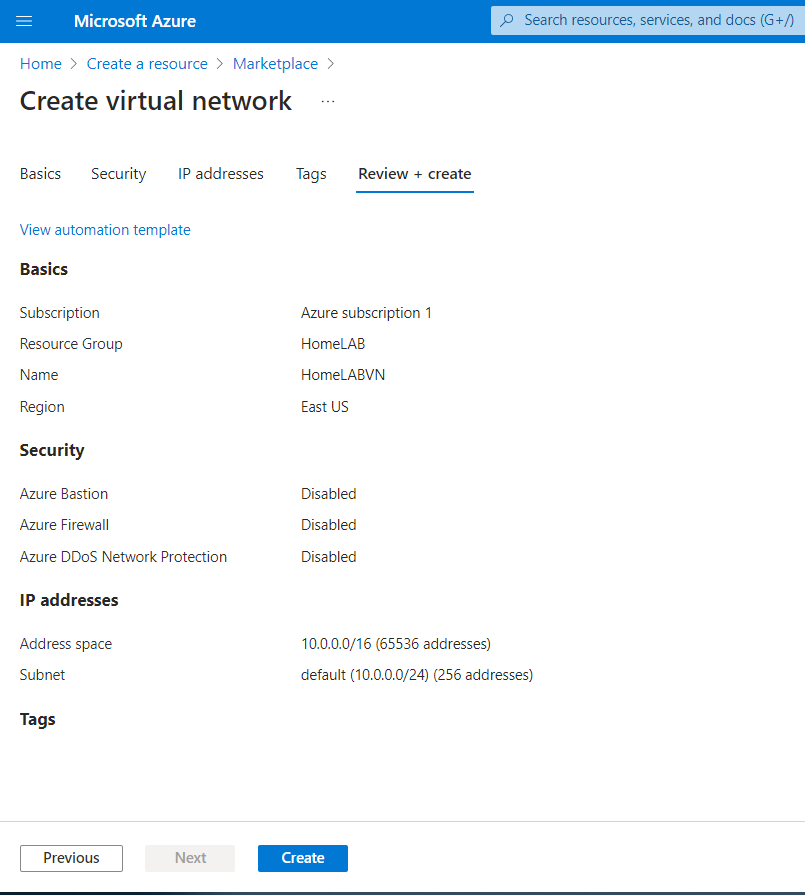Click the Azure Bastion 'Disabled' value
Screen dimensions: 805x895
click(x=328, y=494)
